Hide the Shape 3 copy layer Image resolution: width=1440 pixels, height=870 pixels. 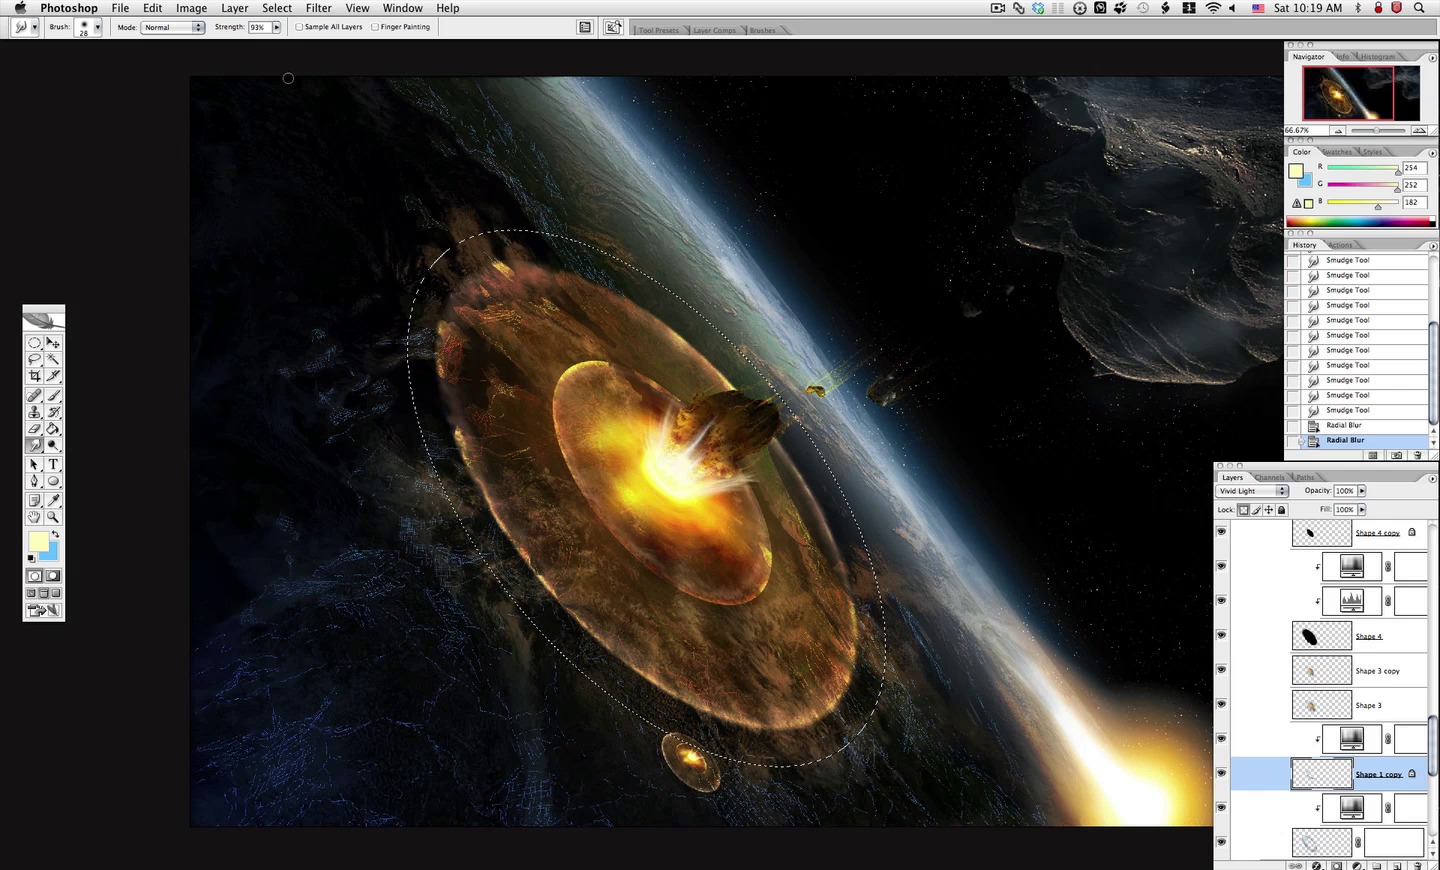coord(1221,670)
